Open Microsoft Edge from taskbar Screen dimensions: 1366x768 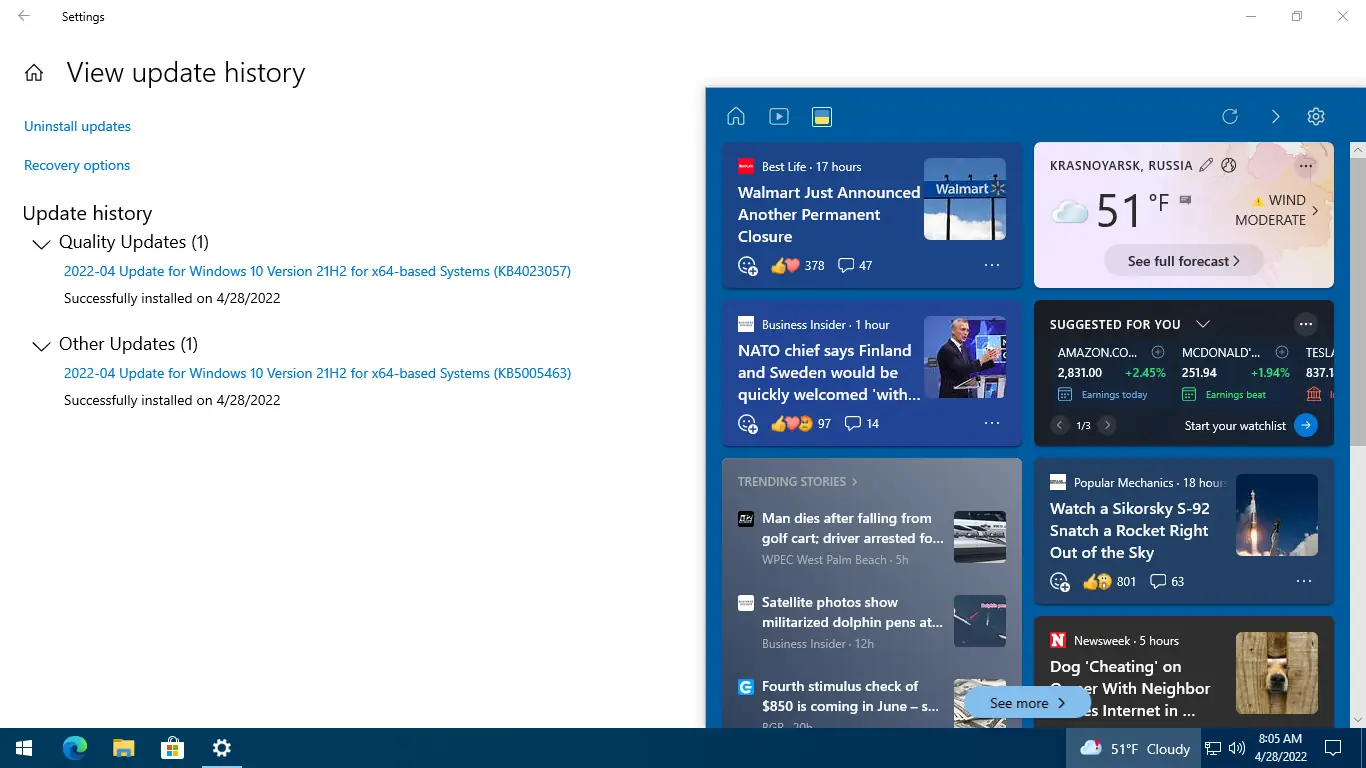pos(75,748)
